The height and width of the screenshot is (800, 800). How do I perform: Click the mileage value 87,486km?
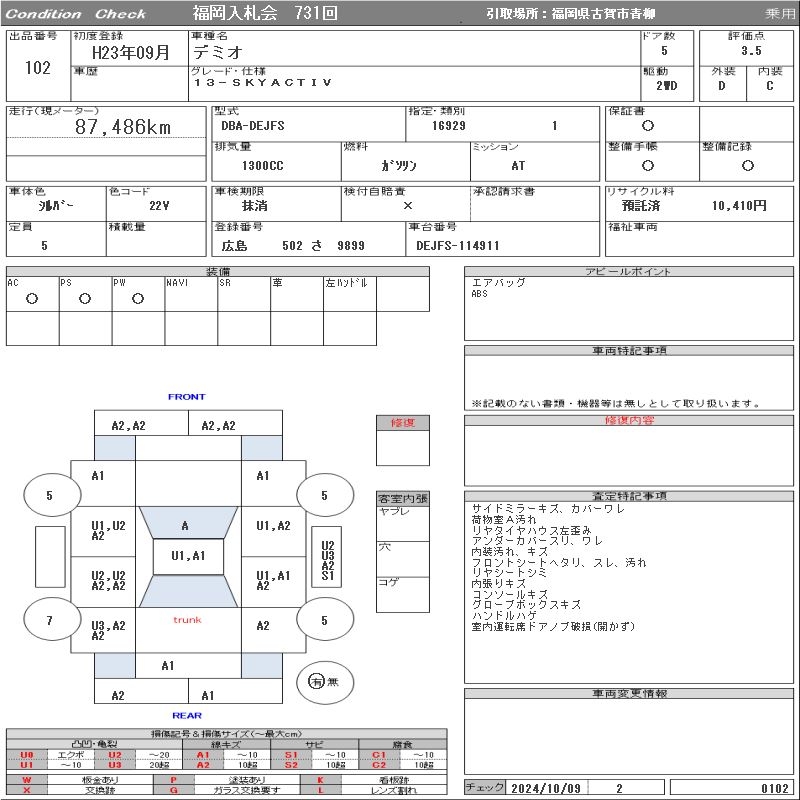(123, 127)
